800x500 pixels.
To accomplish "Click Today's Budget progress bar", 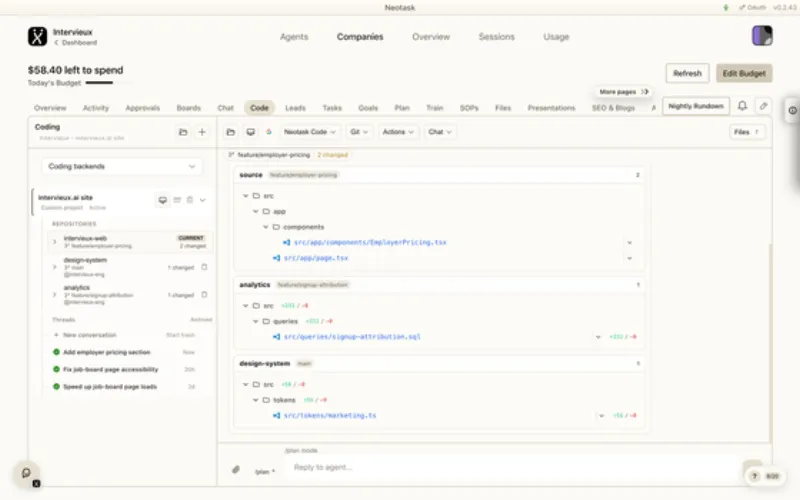I will (x=108, y=83).
